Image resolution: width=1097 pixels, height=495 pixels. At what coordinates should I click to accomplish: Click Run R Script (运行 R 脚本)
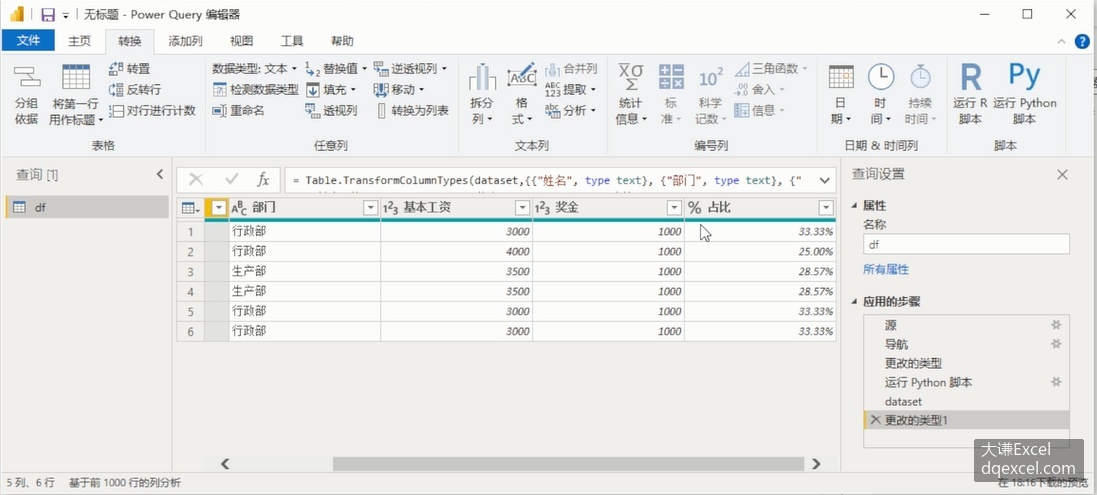pos(970,96)
